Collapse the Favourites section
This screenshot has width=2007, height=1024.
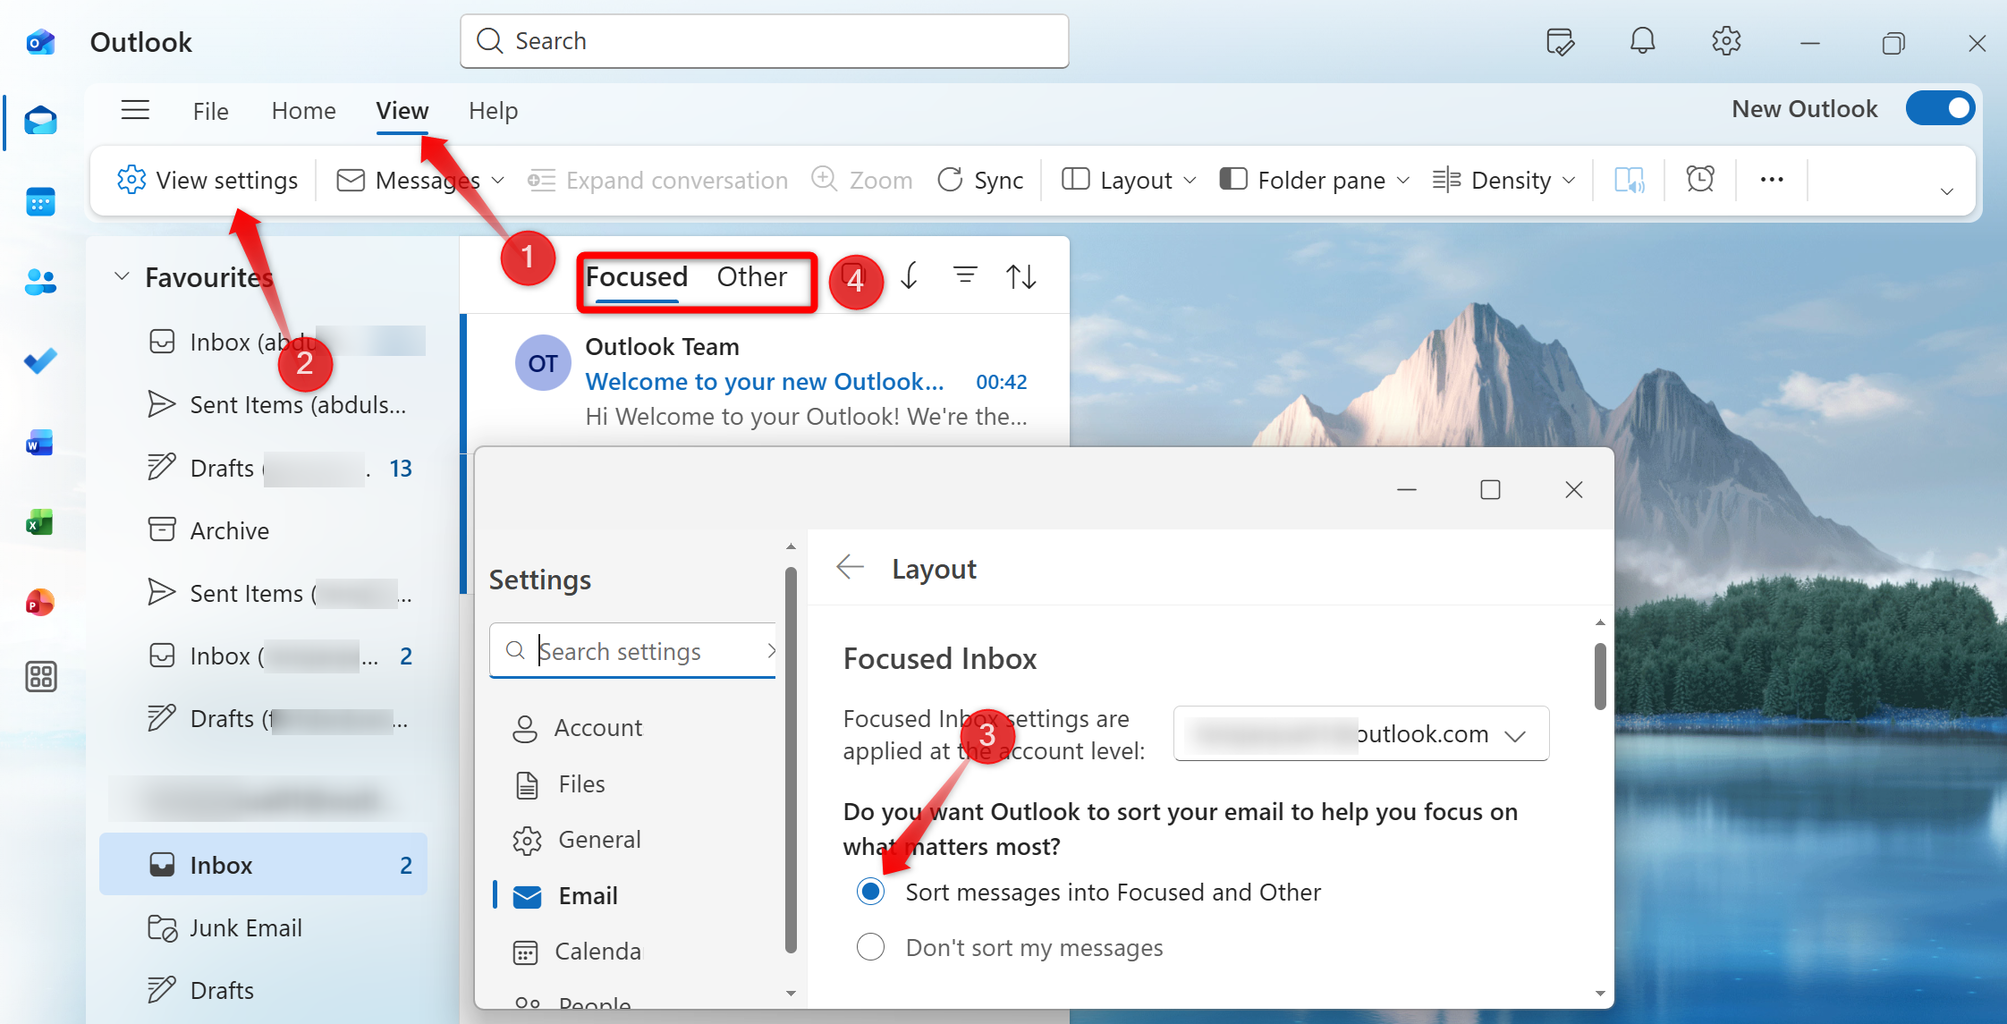pos(121,276)
